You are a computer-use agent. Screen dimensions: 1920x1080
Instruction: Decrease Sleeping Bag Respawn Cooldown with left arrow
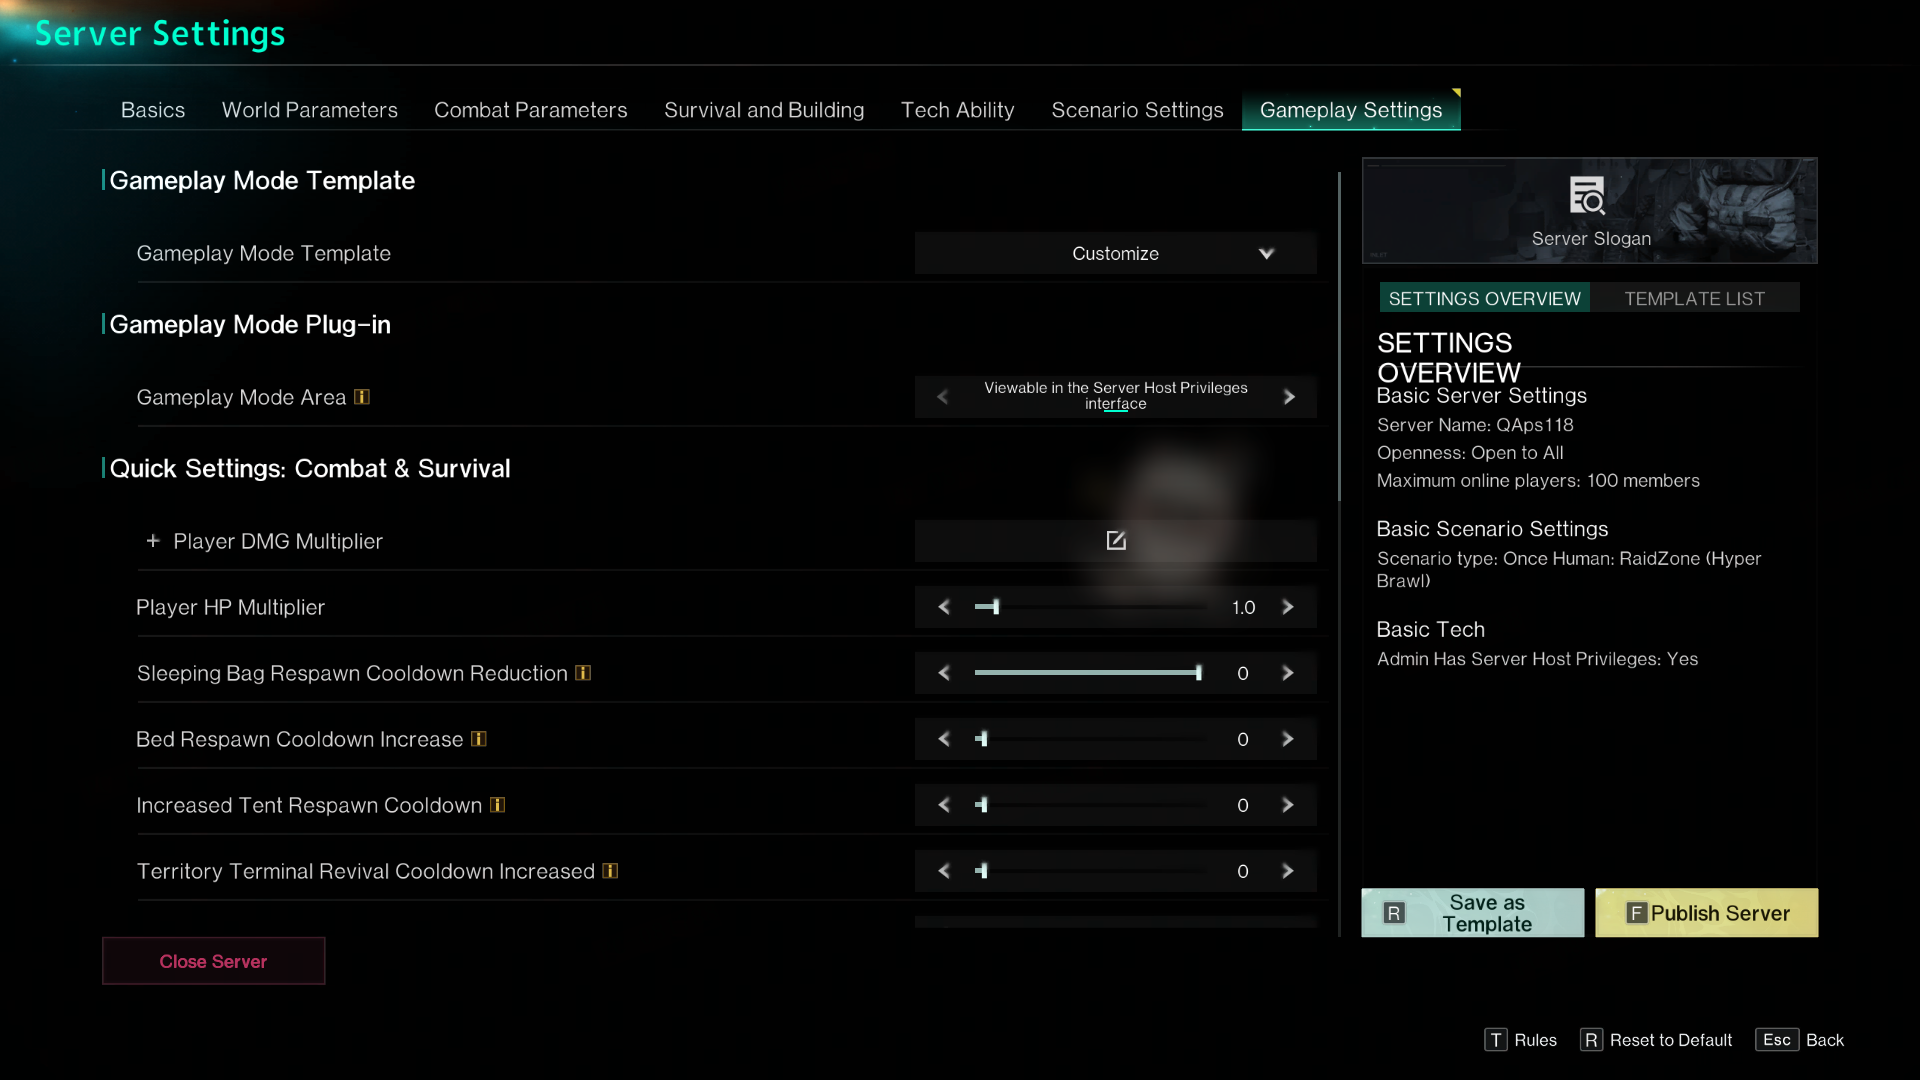[x=943, y=673]
